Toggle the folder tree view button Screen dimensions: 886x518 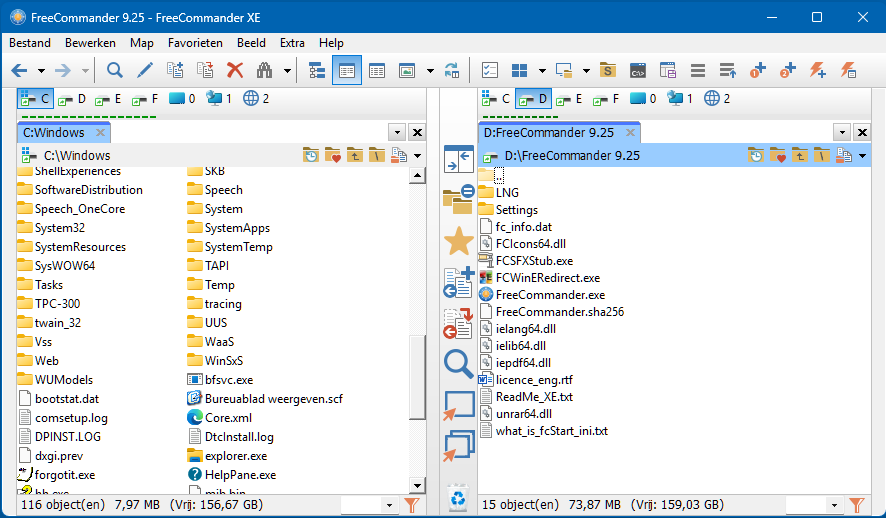pyautogui.click(x=317, y=71)
